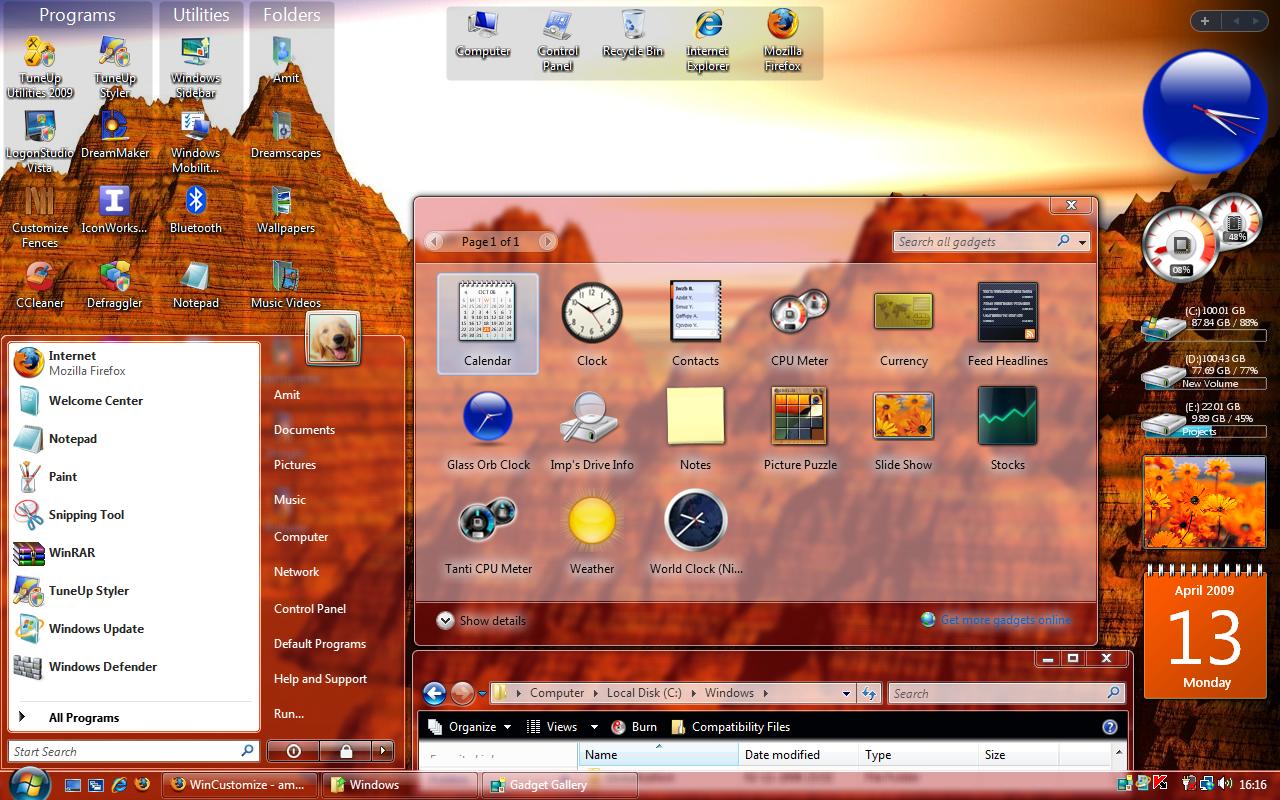This screenshot has width=1280, height=800.
Task: Expand Show details in gadget gallery
Action: tap(481, 621)
